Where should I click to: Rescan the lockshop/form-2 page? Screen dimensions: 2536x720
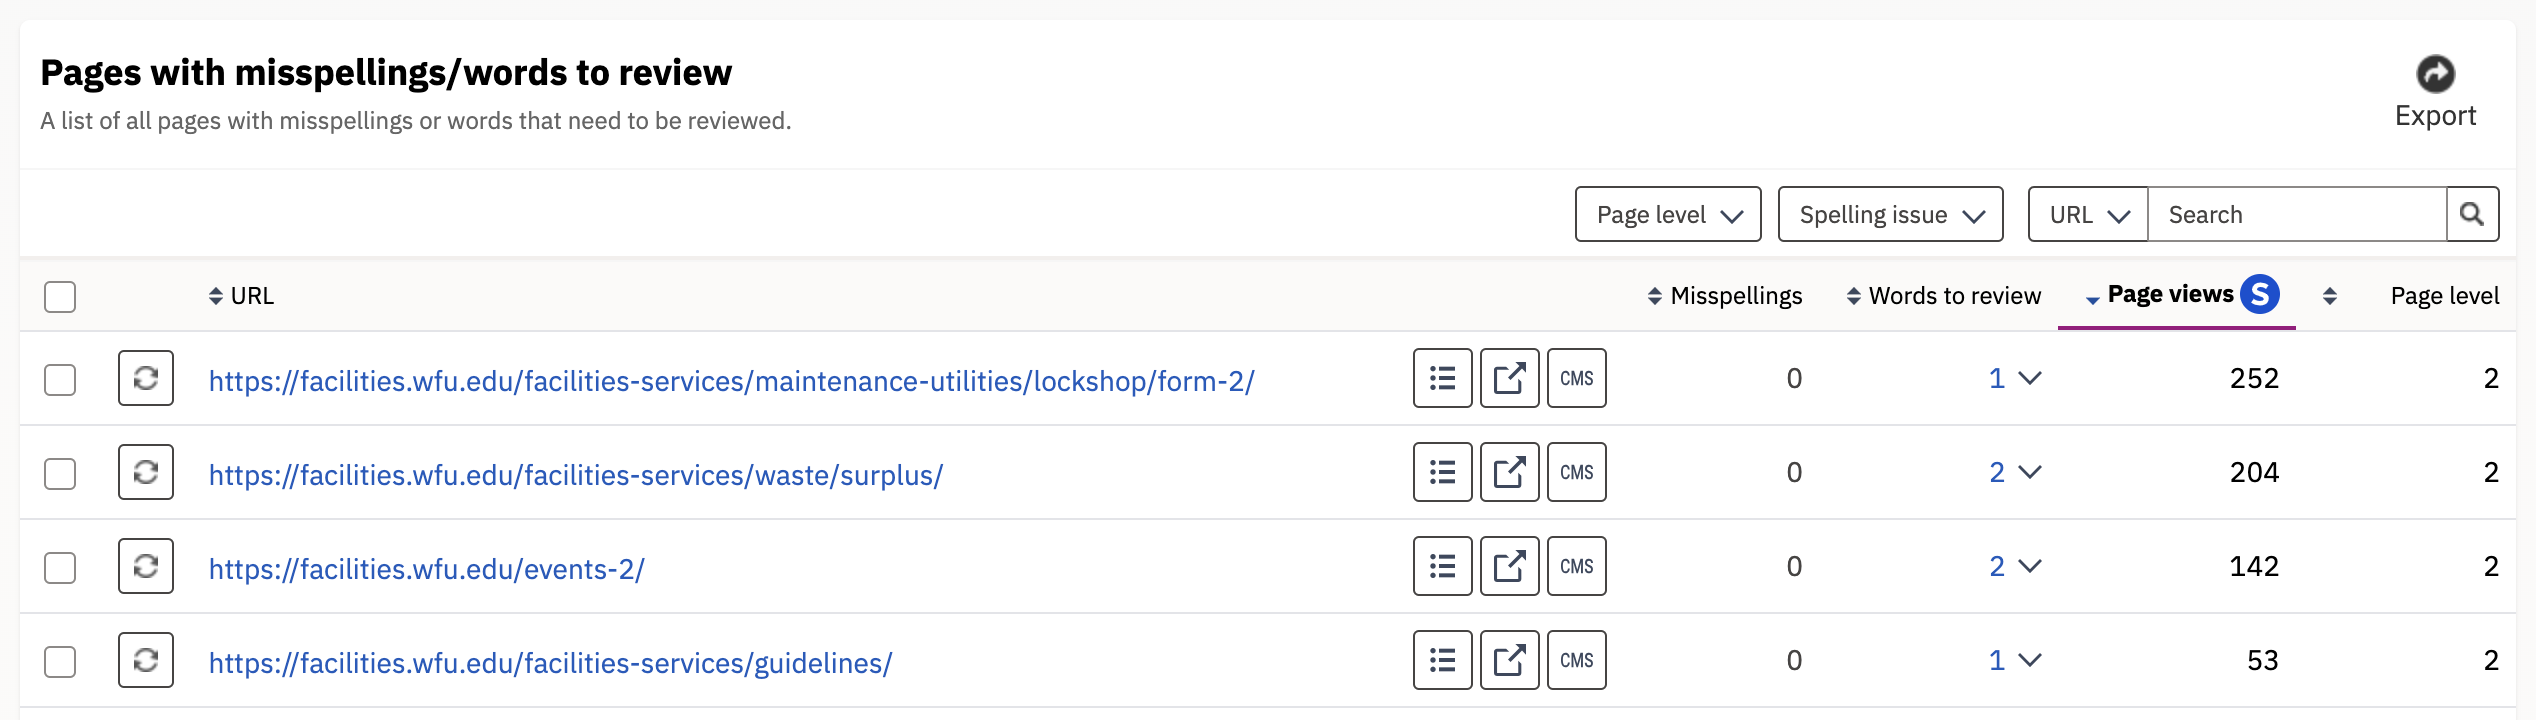coord(146,378)
